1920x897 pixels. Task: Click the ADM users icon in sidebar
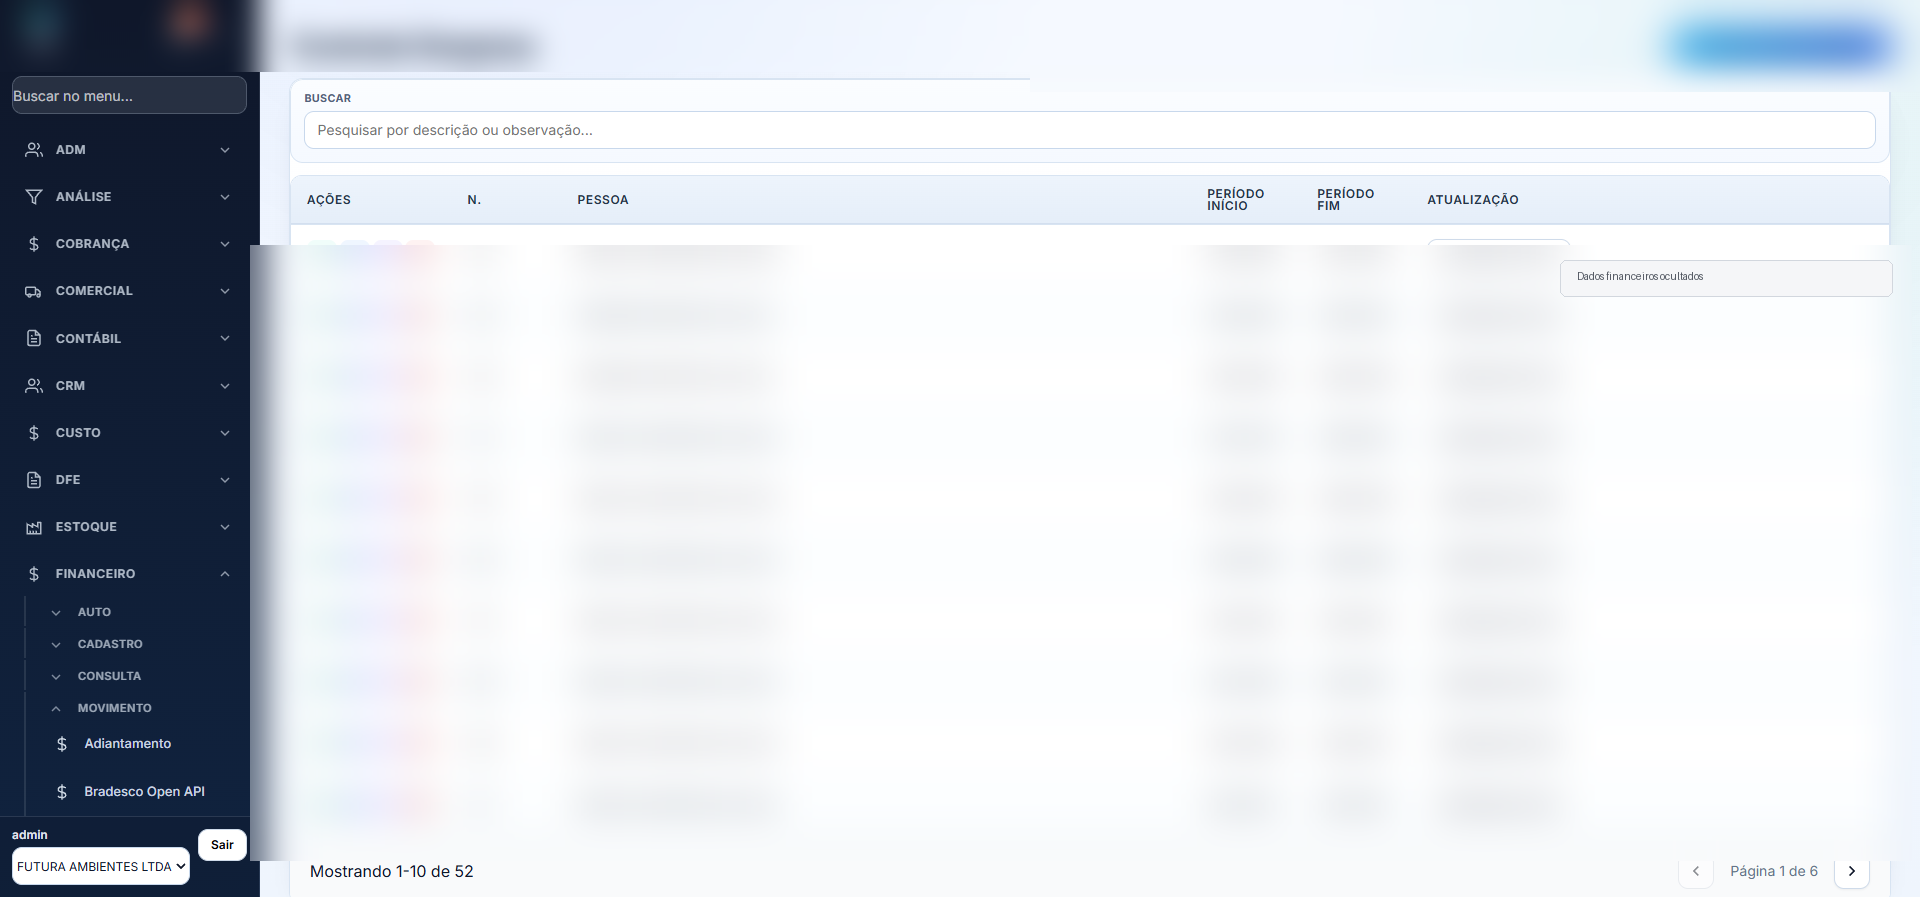pyautogui.click(x=34, y=150)
